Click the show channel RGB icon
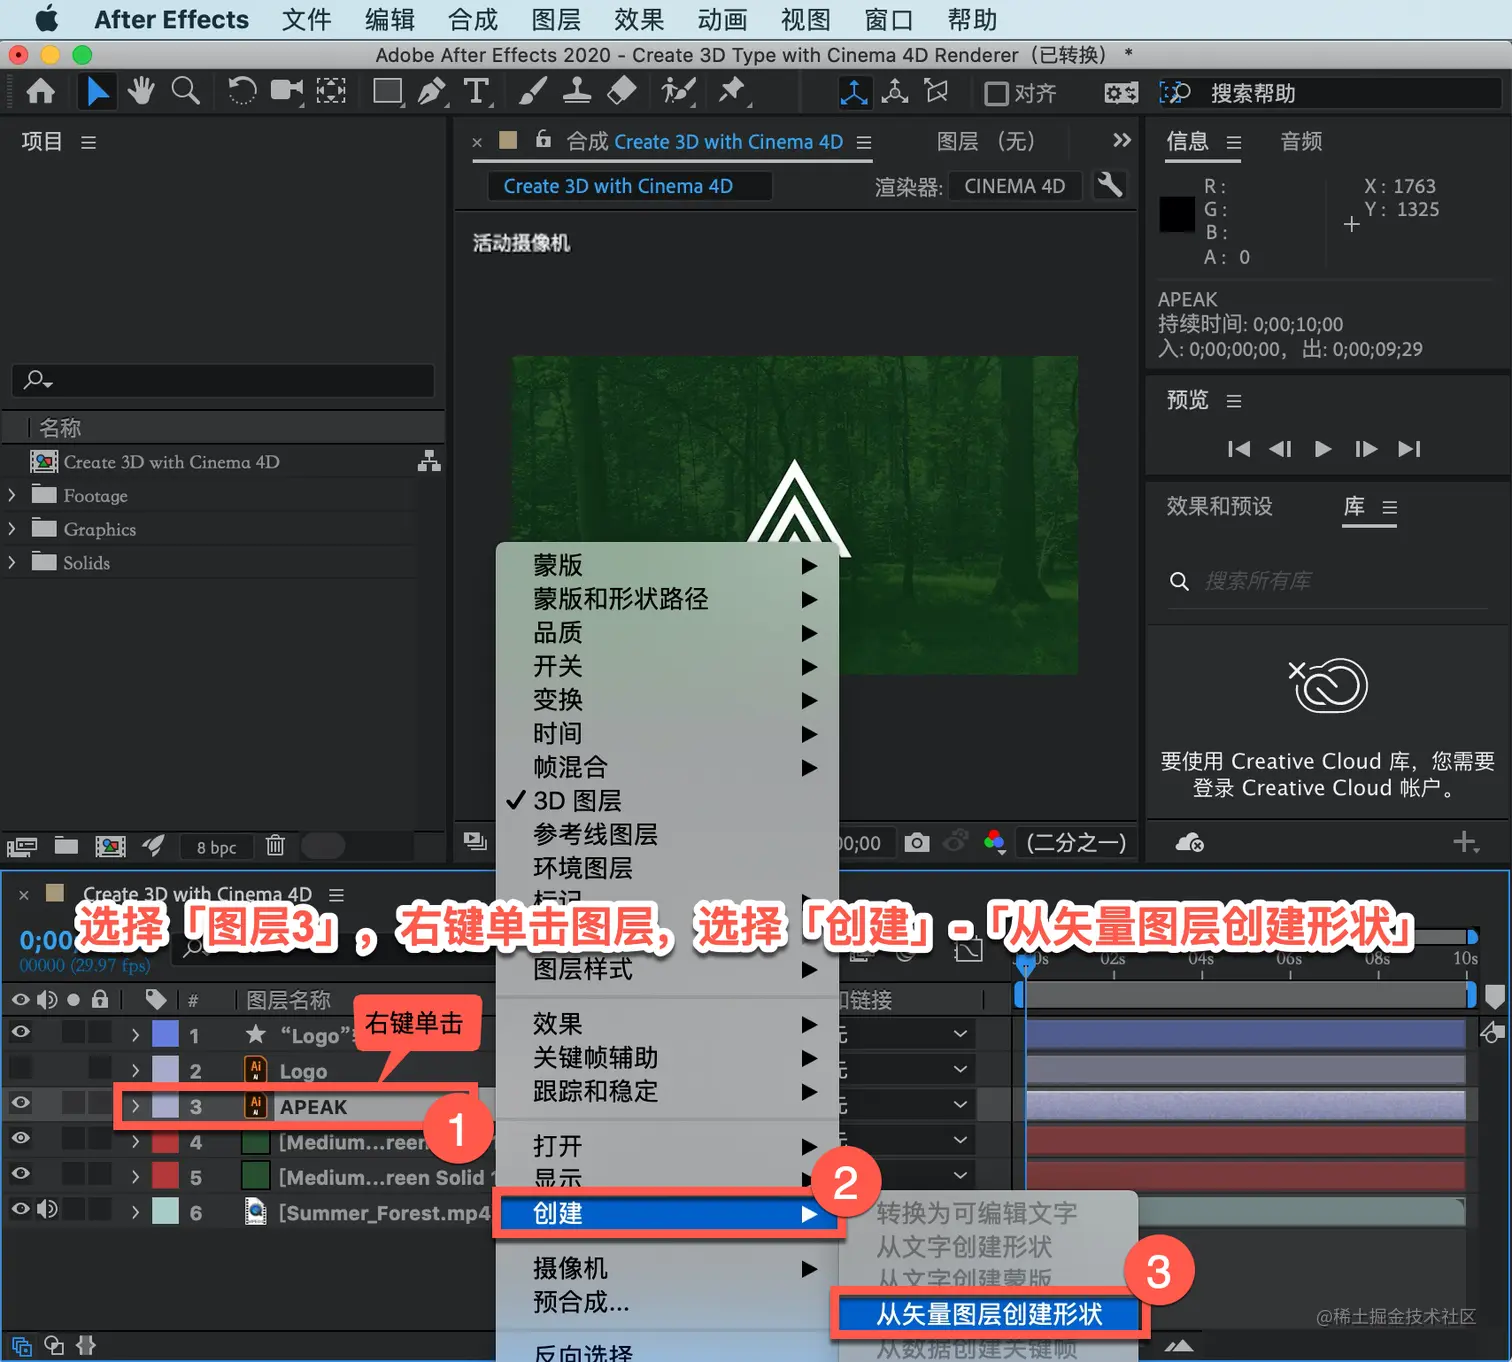 [994, 843]
